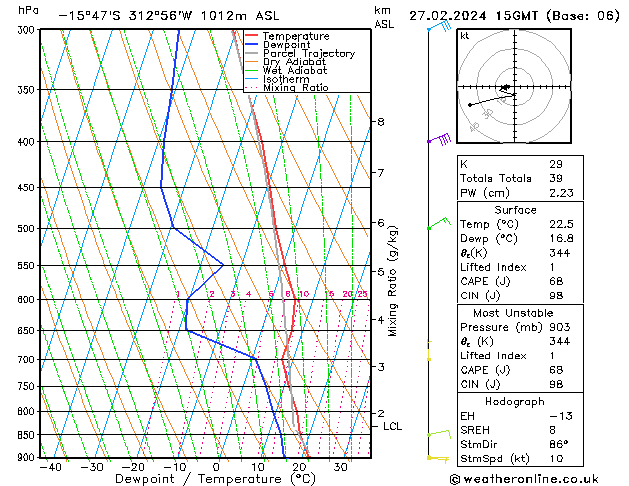Click the blue wind barb at 300 hPa
Screen dimensions: 629x486
tap(437, 26)
